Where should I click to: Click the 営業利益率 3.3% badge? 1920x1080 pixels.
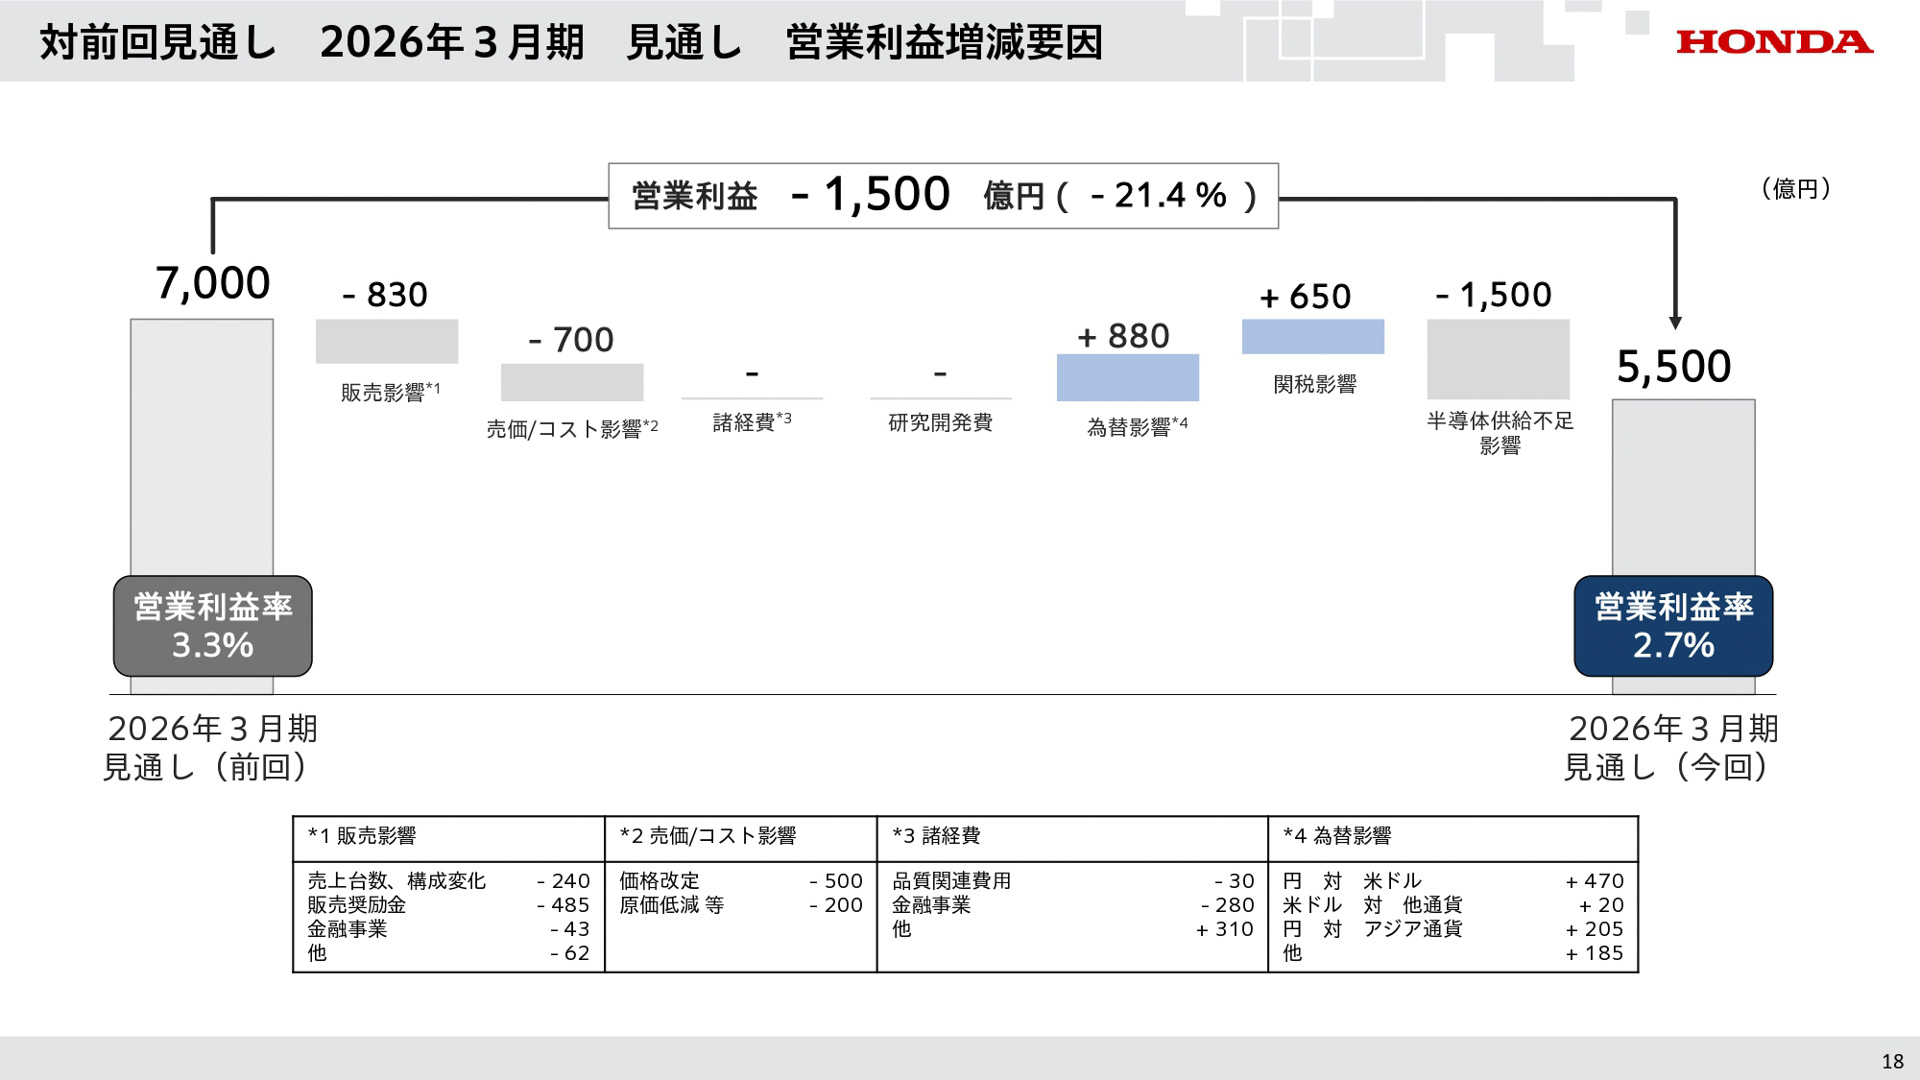[212, 625]
